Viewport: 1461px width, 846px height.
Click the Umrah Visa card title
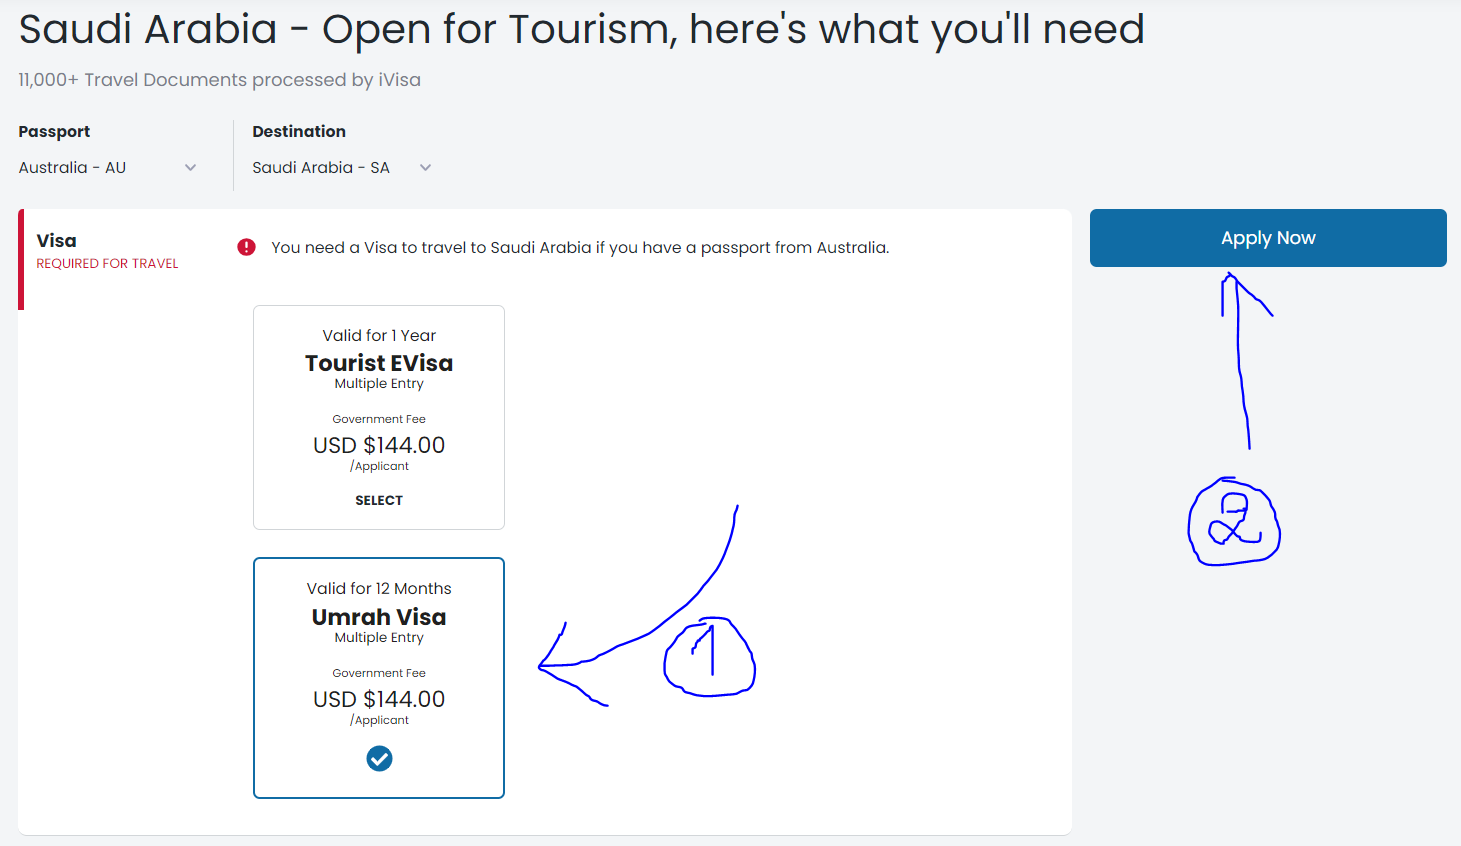(379, 617)
